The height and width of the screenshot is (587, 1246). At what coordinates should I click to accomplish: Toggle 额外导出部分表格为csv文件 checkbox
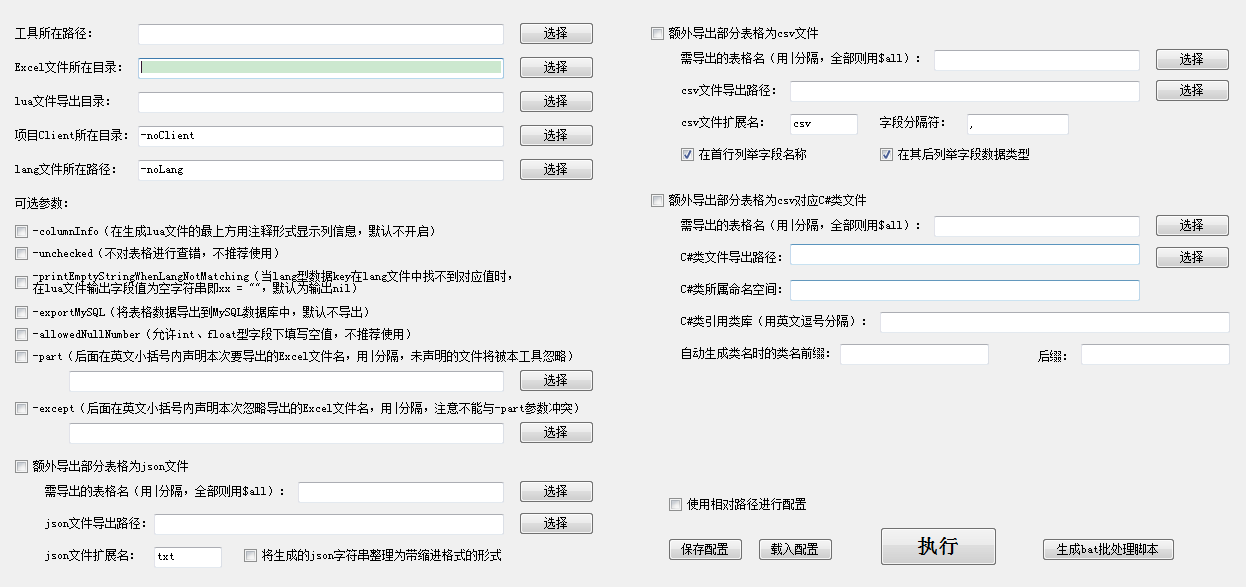[657, 33]
